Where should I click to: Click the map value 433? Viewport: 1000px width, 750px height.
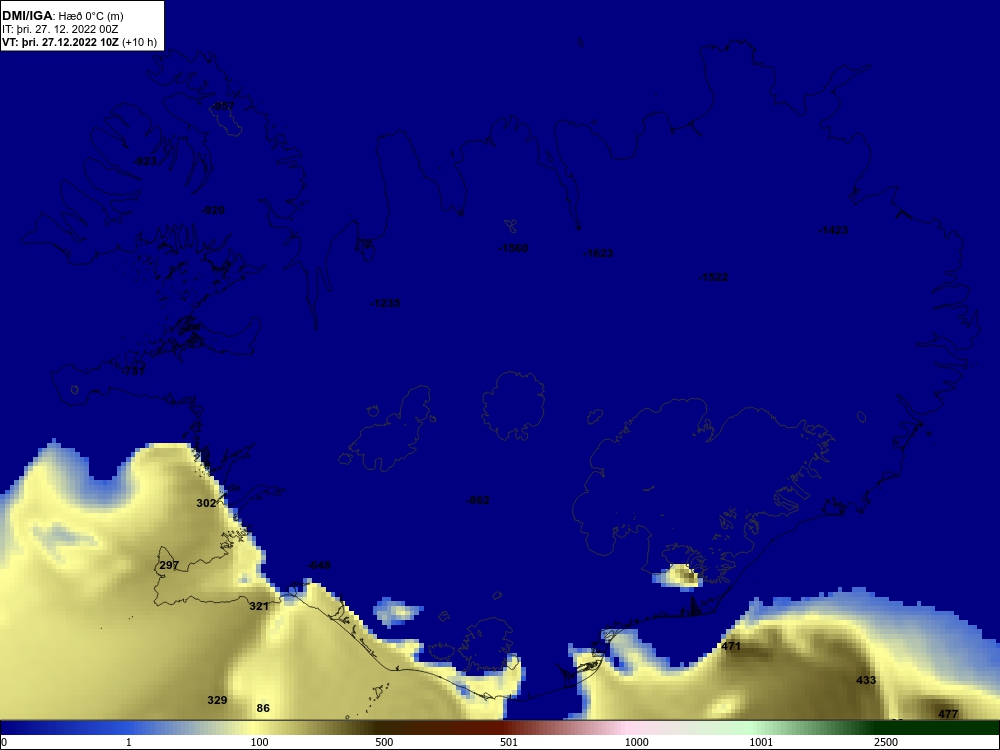coord(866,680)
